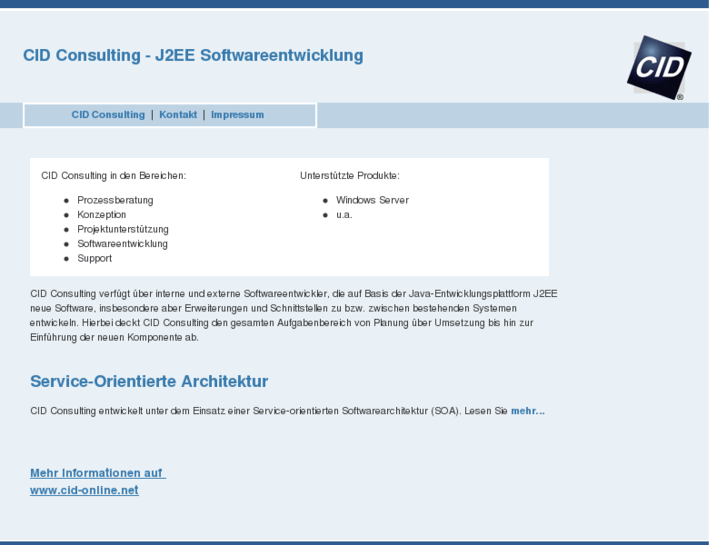This screenshot has height=545, width=727.
Task: Open the Impressum page
Action: 237,115
